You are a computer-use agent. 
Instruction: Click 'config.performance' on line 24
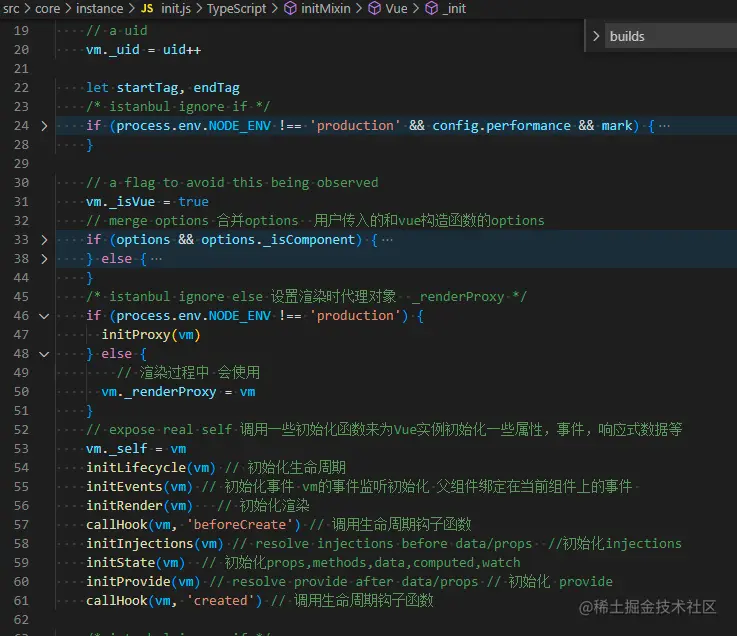502,126
